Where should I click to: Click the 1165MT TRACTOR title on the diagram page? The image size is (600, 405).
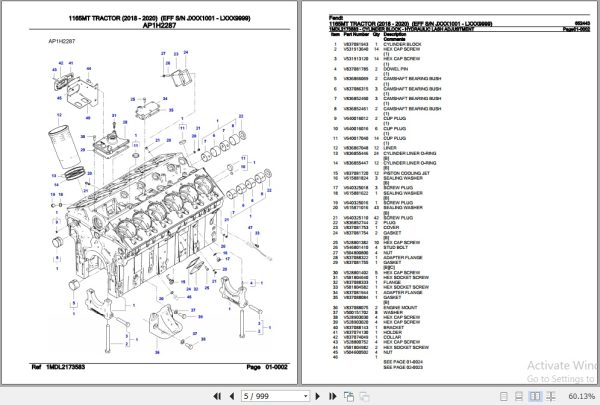[x=159, y=18]
